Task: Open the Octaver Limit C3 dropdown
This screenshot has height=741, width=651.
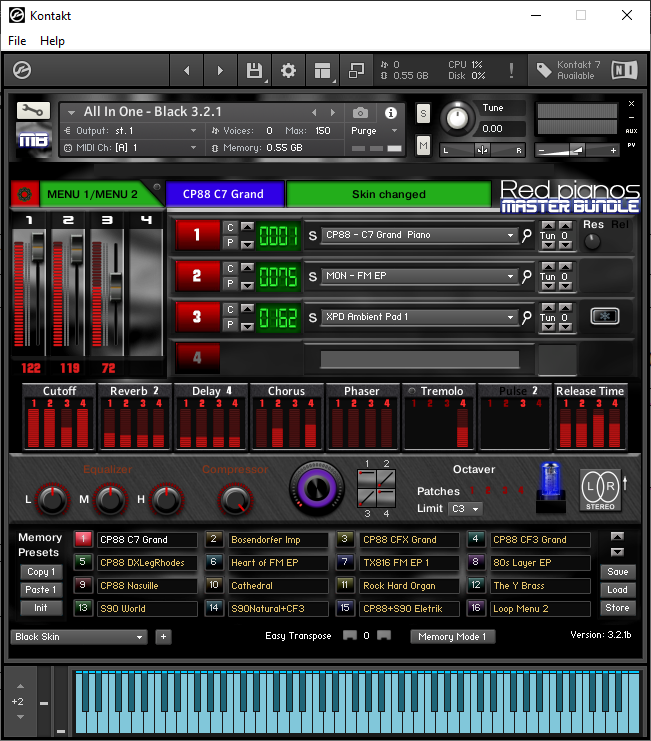Action: [465, 509]
